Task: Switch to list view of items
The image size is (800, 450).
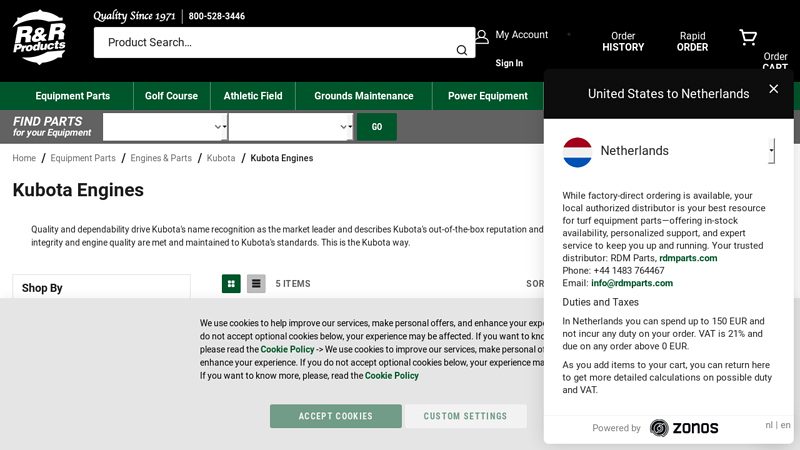Action: [256, 284]
